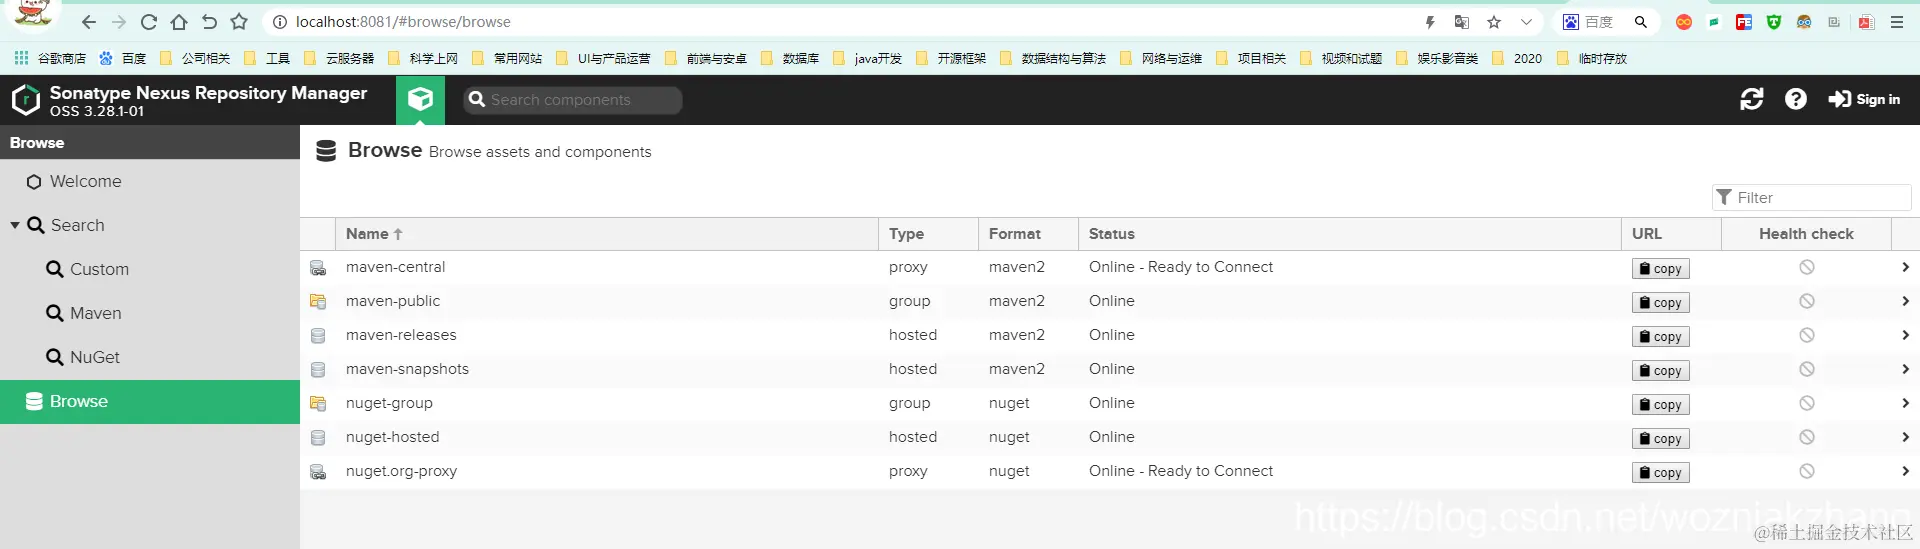Go back with browser back arrow

click(x=89, y=22)
